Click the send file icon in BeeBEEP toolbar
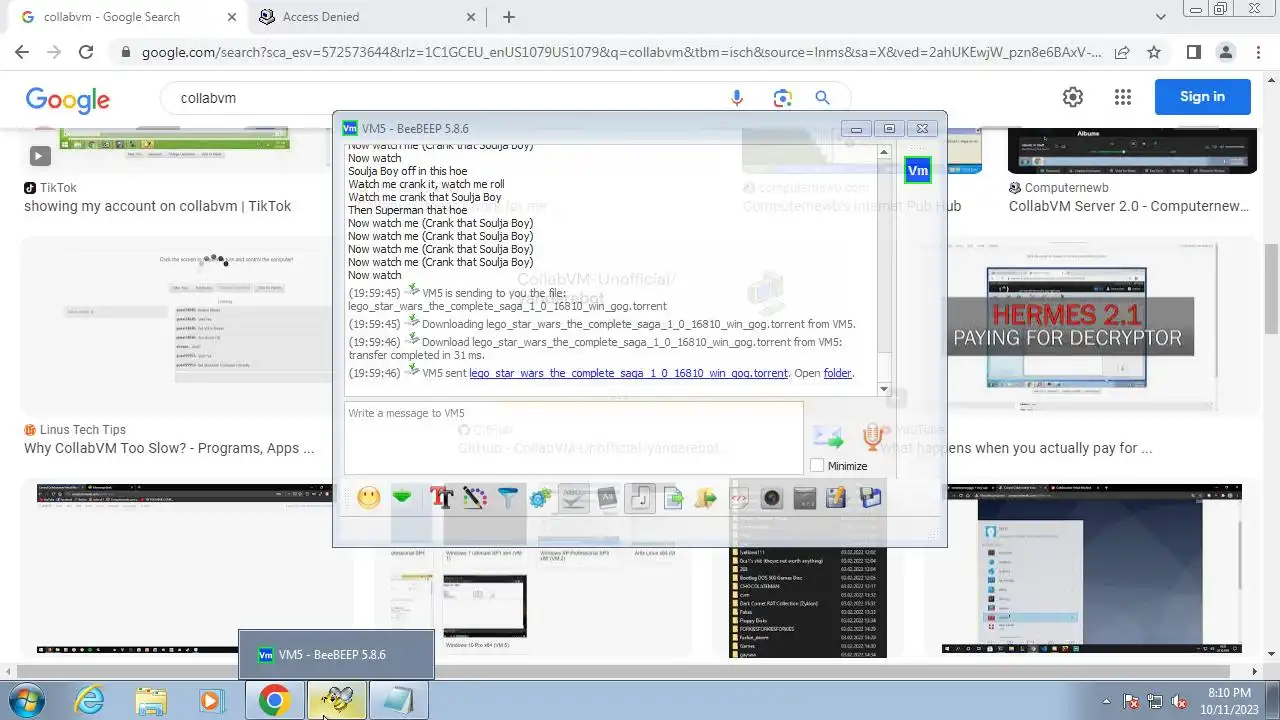 click(x=673, y=497)
